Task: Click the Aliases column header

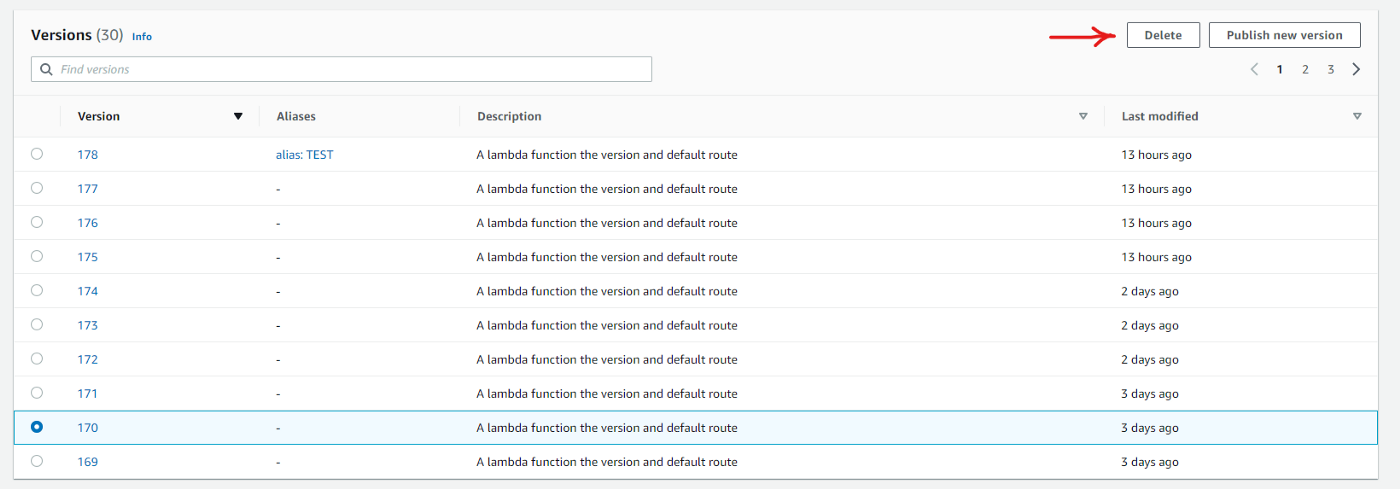Action: (x=296, y=116)
